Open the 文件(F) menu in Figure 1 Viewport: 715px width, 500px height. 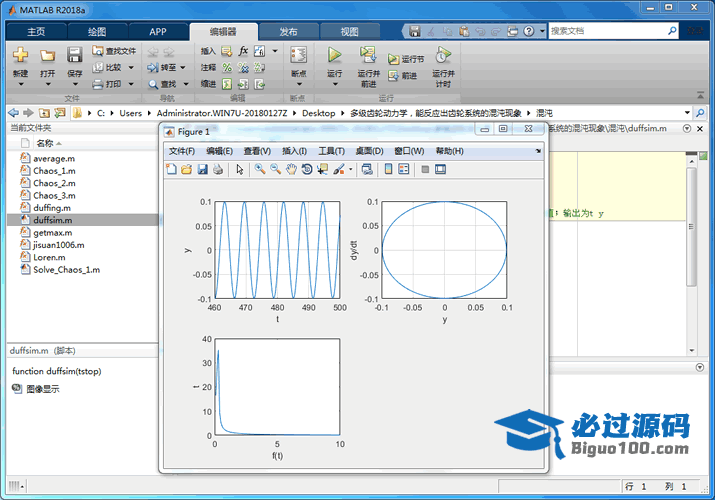pyautogui.click(x=181, y=151)
